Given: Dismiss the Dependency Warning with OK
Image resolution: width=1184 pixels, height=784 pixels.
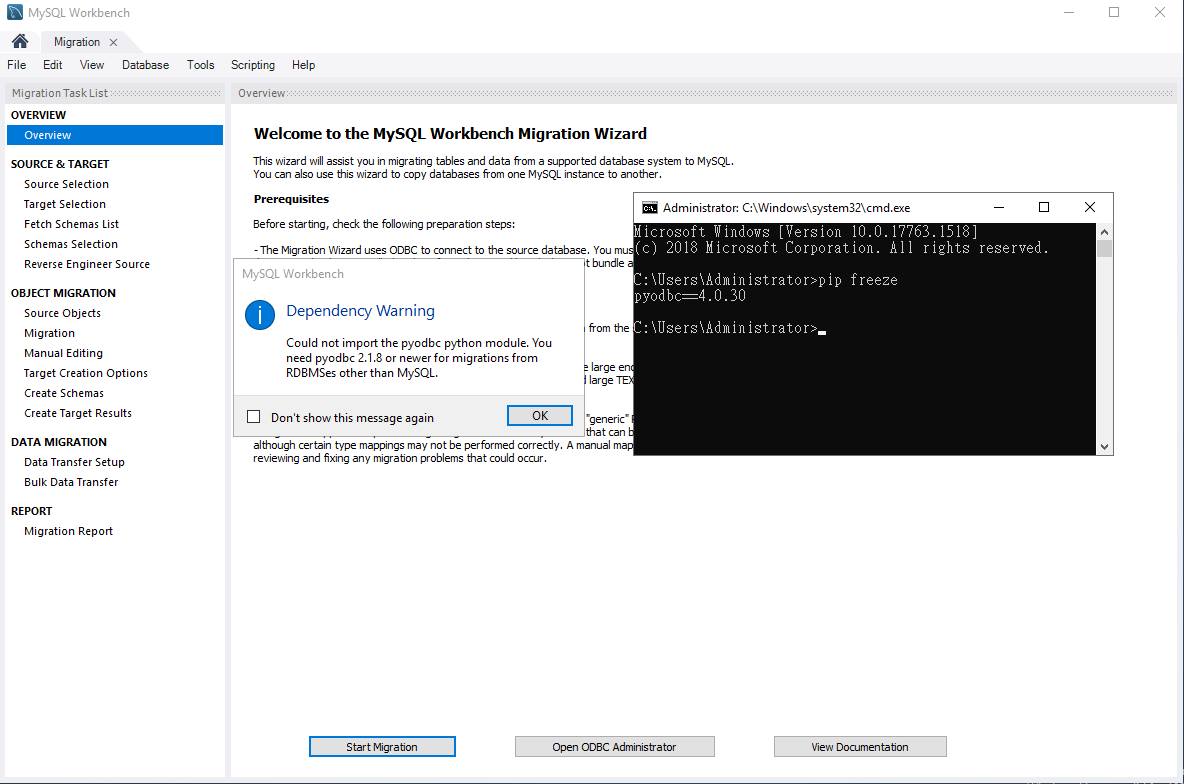Looking at the screenshot, I should point(540,415).
